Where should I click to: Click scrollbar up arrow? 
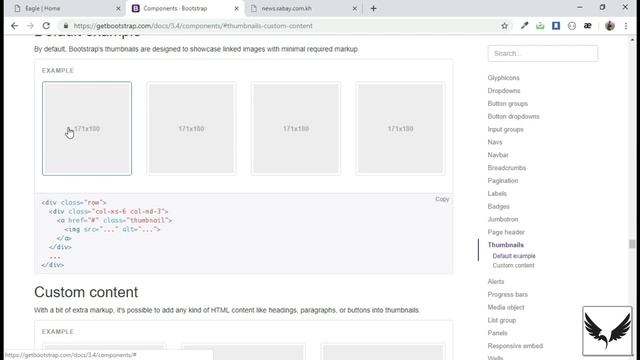point(632,40)
